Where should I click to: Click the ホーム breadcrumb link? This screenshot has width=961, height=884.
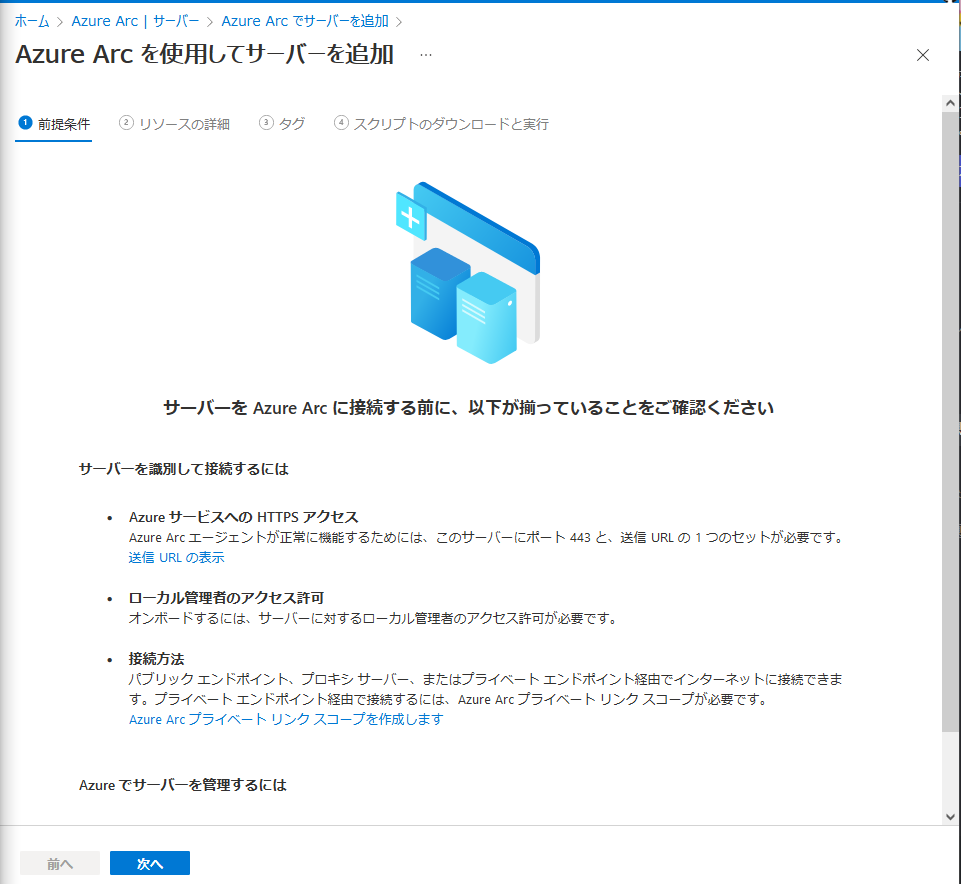(x=32, y=21)
